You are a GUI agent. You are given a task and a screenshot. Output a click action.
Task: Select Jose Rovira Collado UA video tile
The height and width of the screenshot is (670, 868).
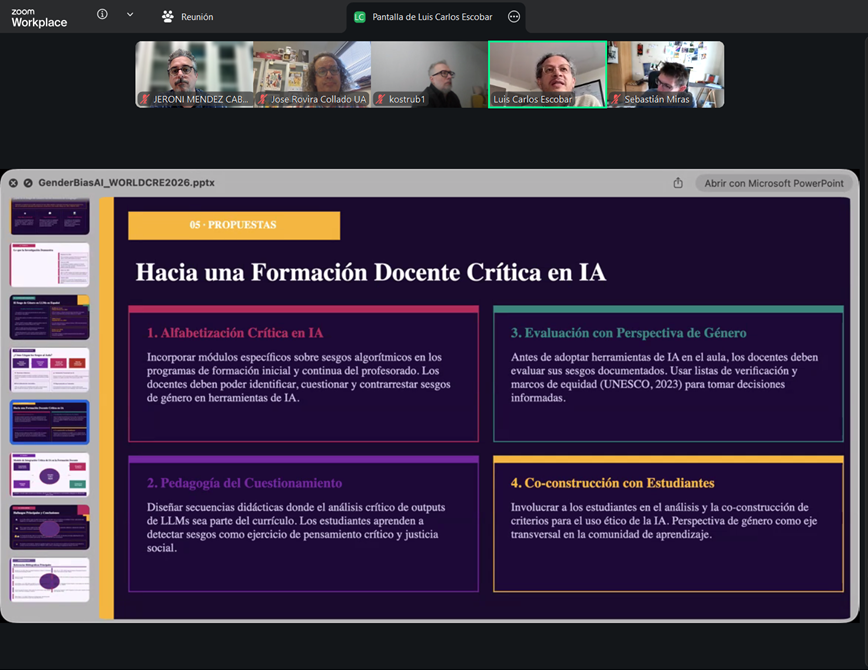point(312,74)
